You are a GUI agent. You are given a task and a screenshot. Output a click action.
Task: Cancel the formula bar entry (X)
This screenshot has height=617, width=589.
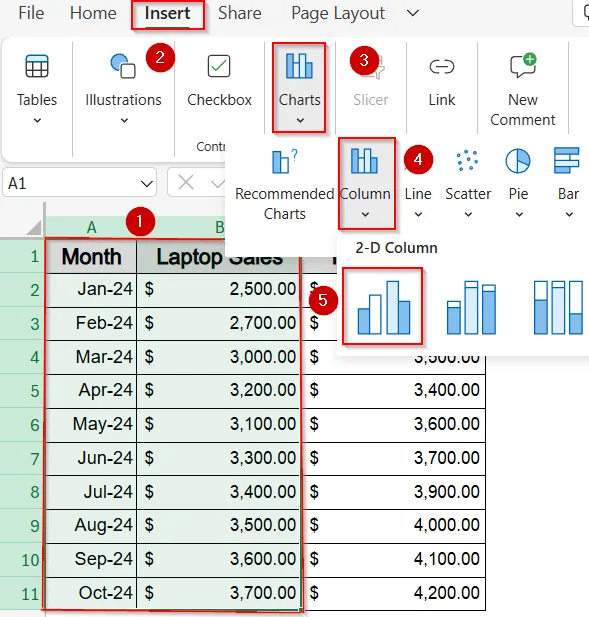[x=185, y=183]
